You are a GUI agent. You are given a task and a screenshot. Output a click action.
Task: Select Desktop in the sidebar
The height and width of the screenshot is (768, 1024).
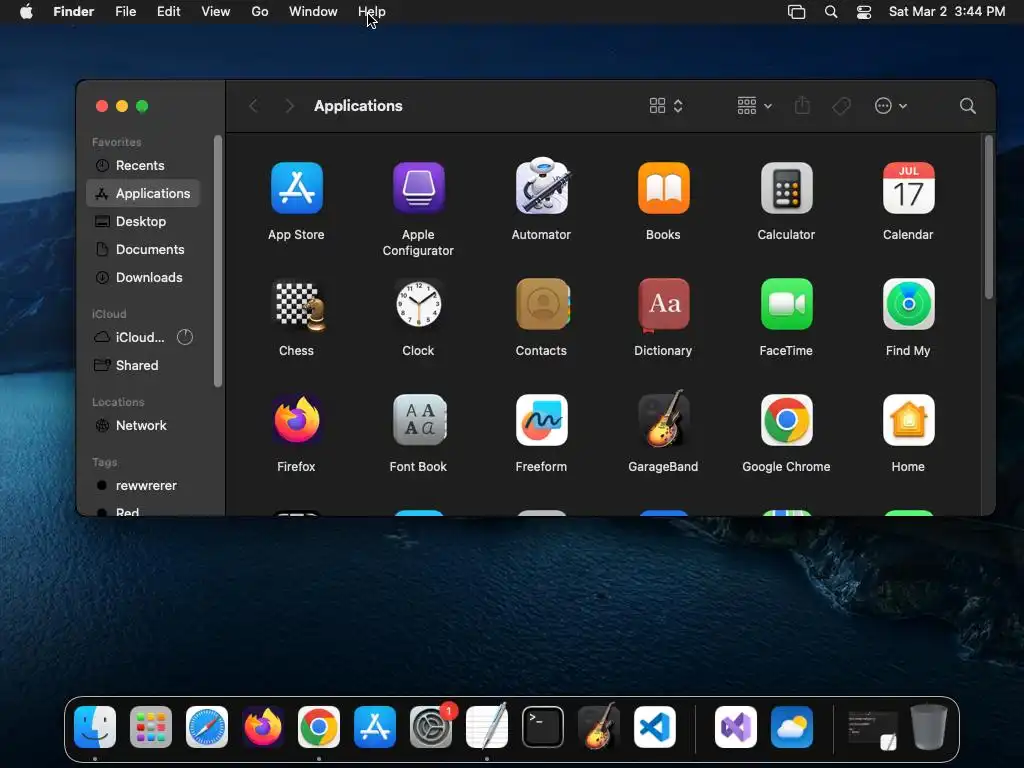pyautogui.click(x=143, y=221)
